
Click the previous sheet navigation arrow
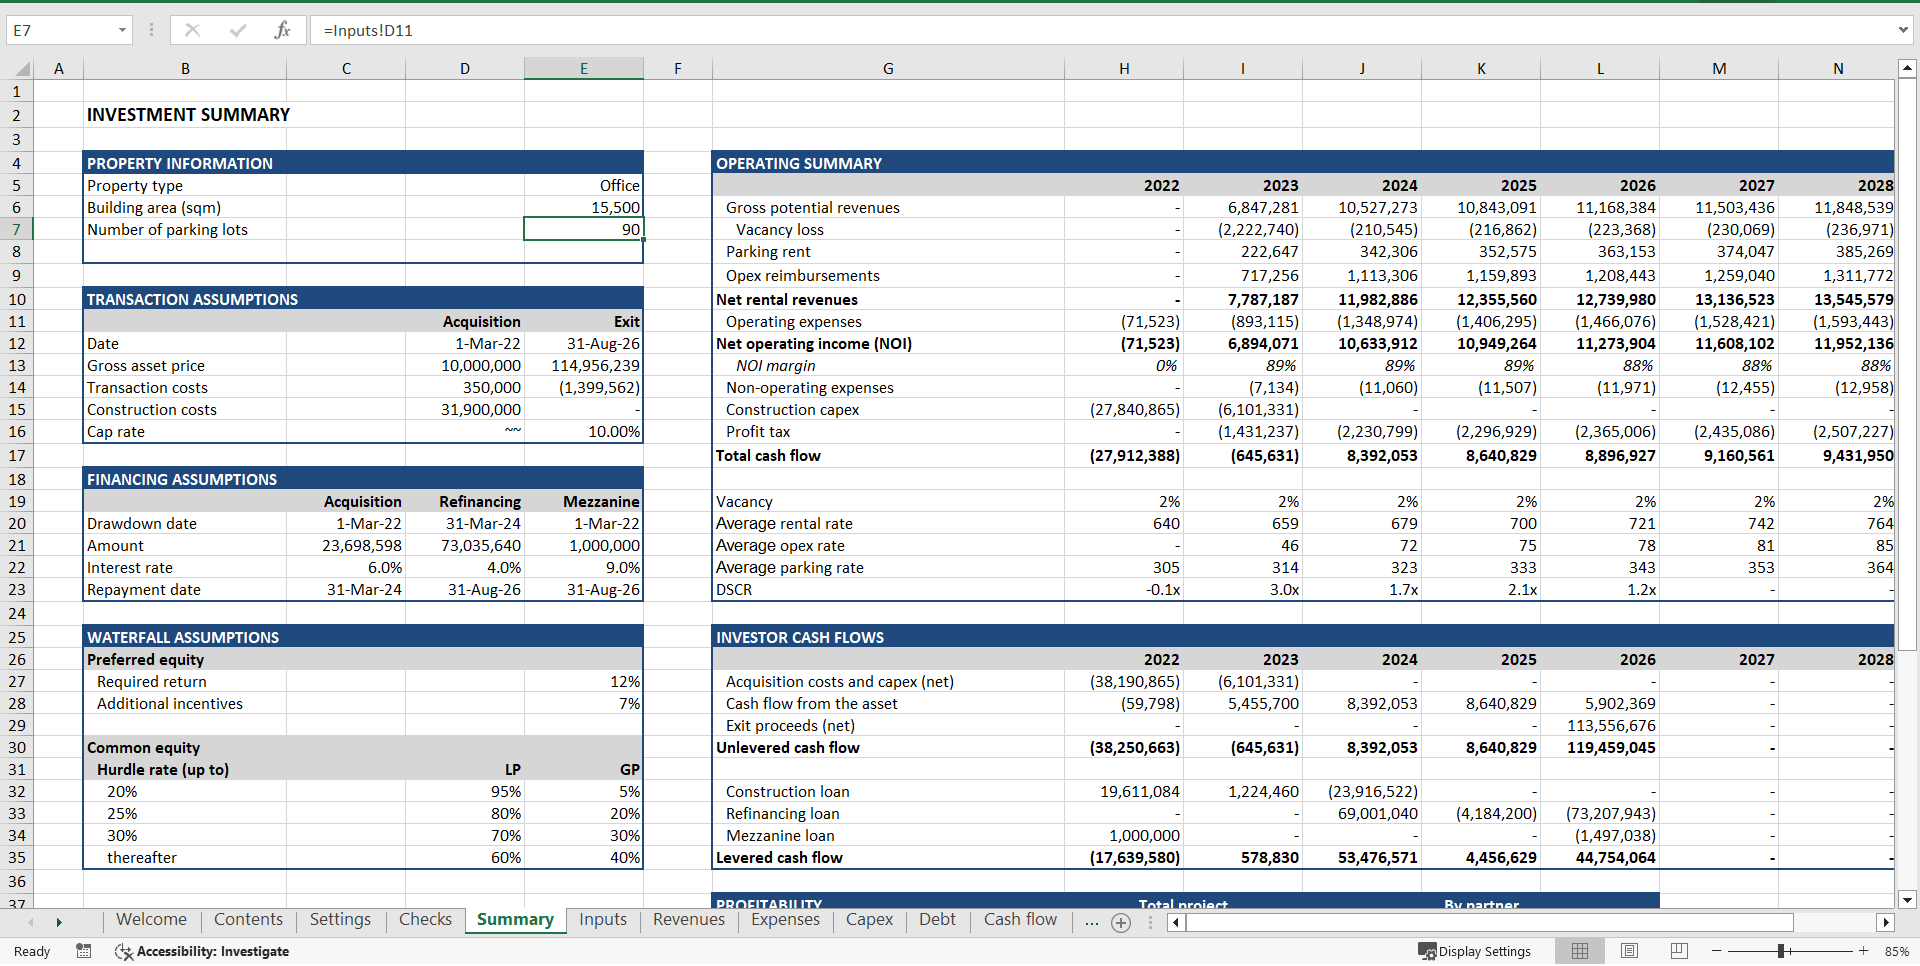31,922
